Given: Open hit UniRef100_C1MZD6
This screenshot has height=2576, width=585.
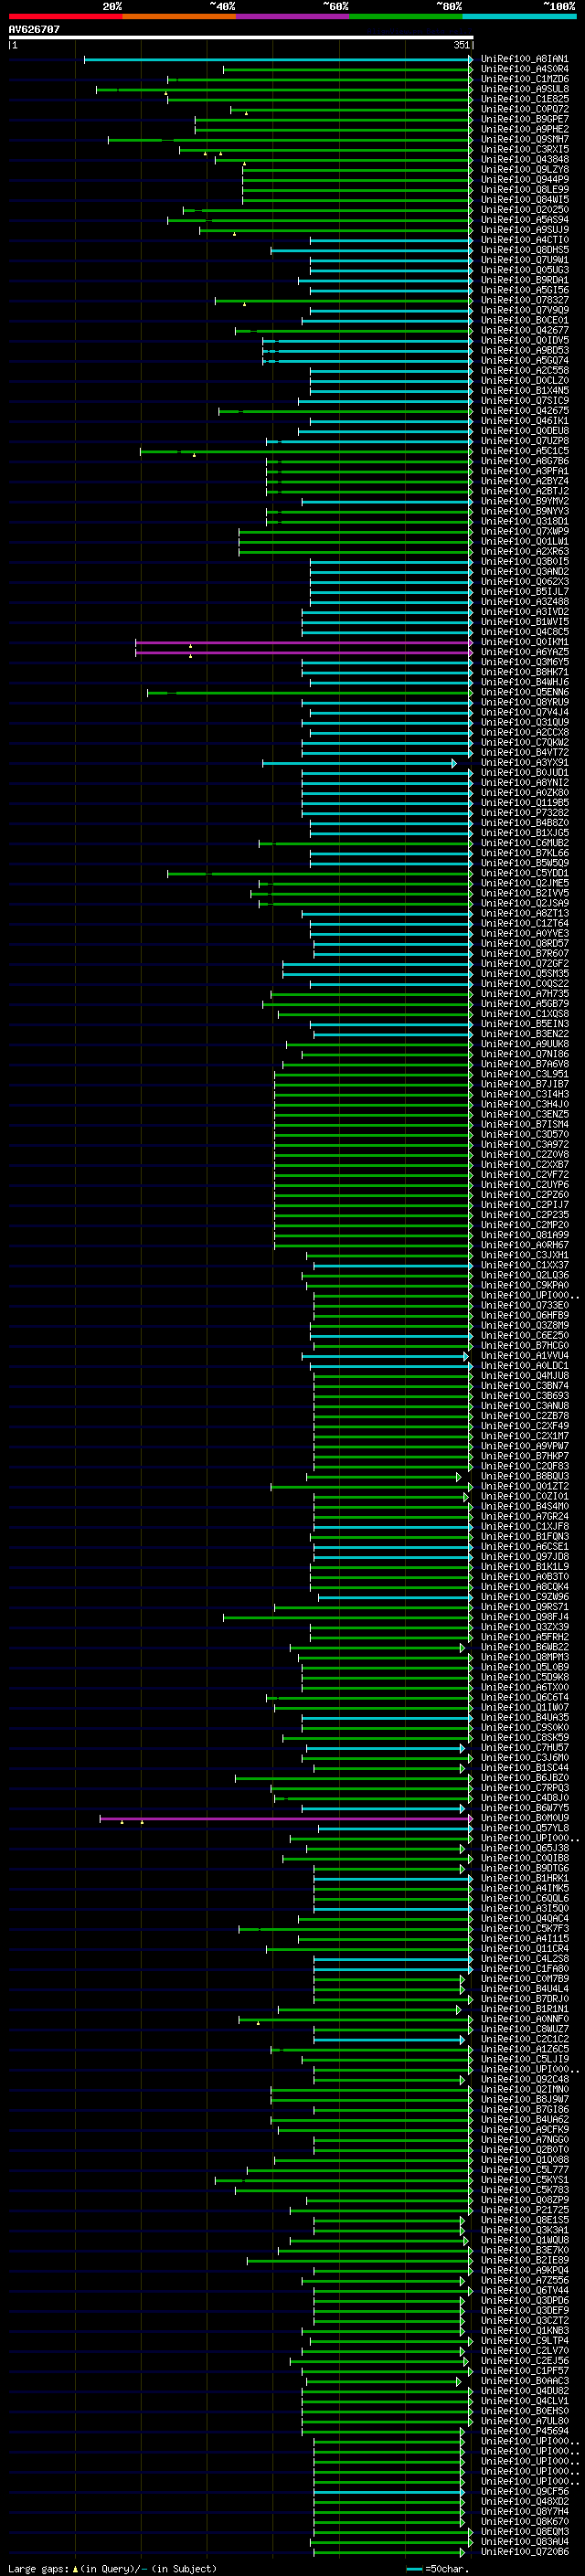Looking at the screenshot, I should [x=524, y=79].
